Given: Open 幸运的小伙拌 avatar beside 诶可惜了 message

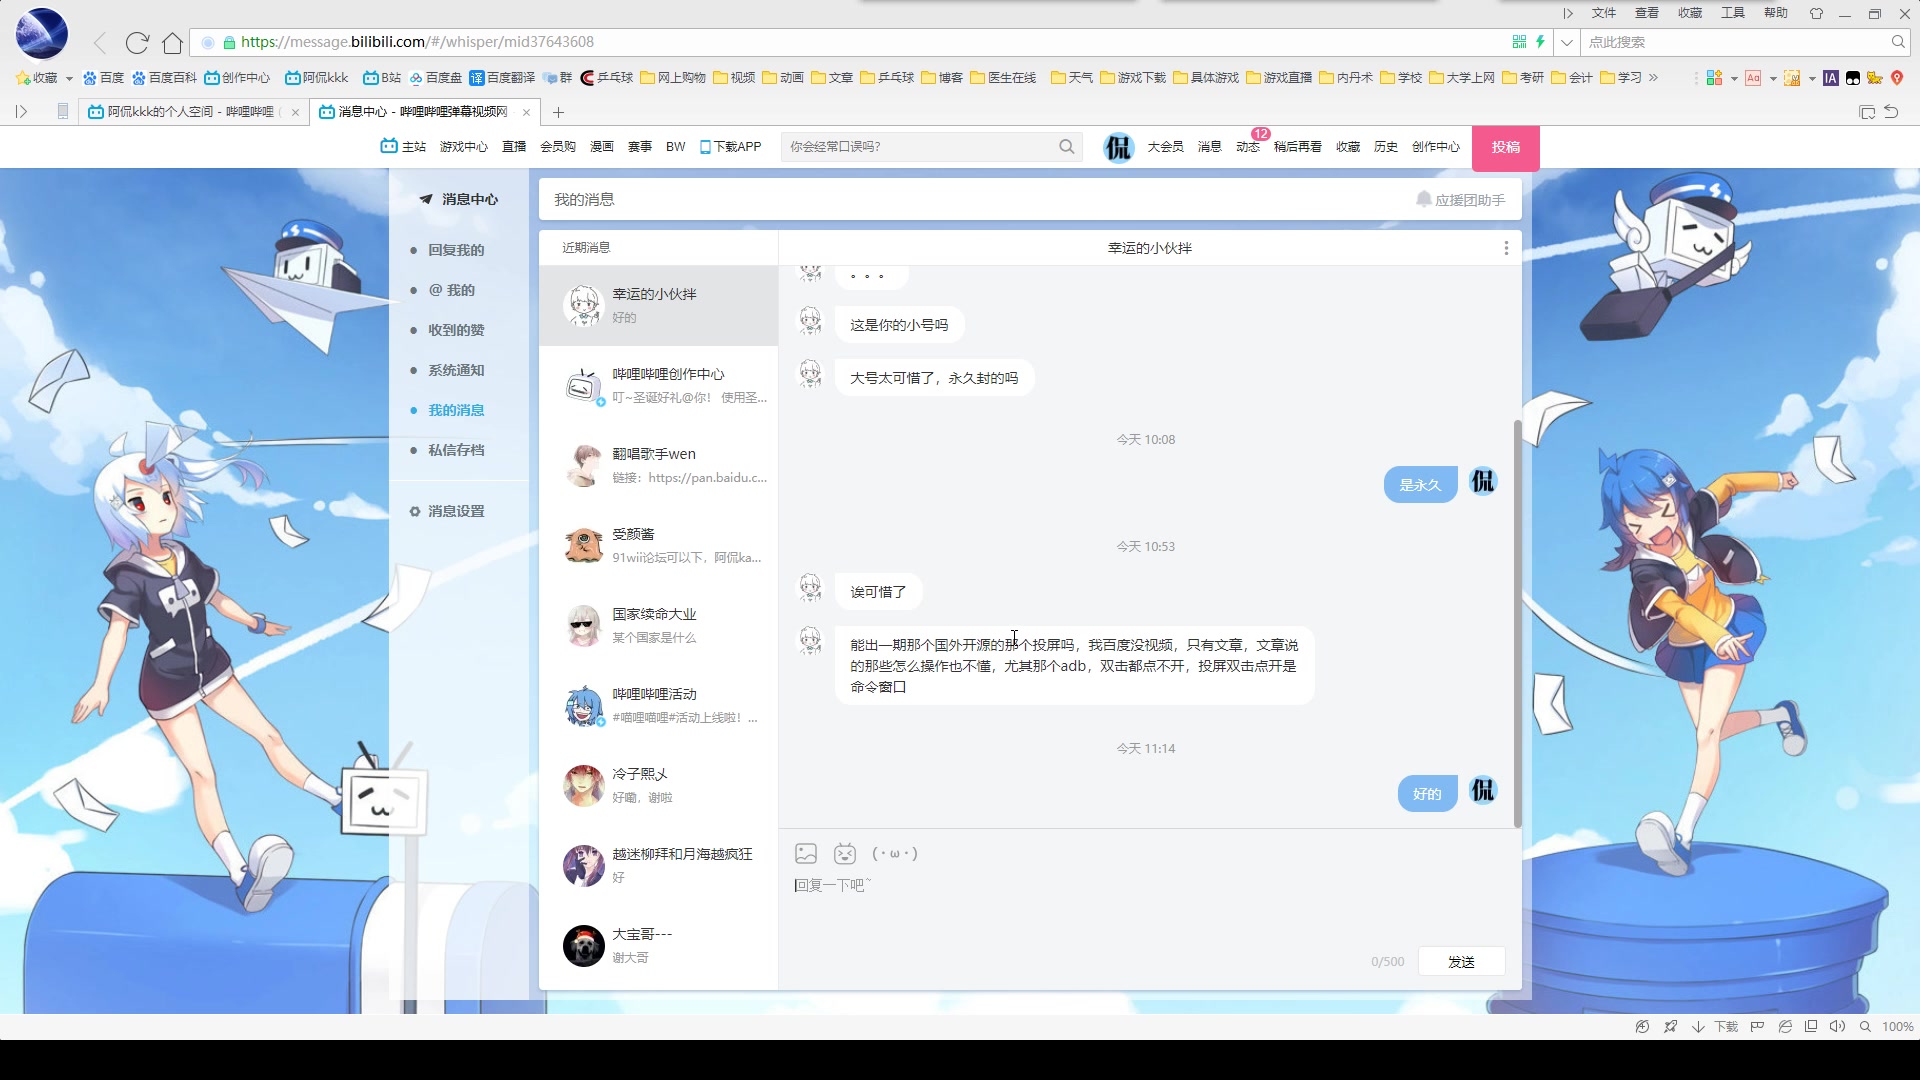Looking at the screenshot, I should [x=810, y=588].
